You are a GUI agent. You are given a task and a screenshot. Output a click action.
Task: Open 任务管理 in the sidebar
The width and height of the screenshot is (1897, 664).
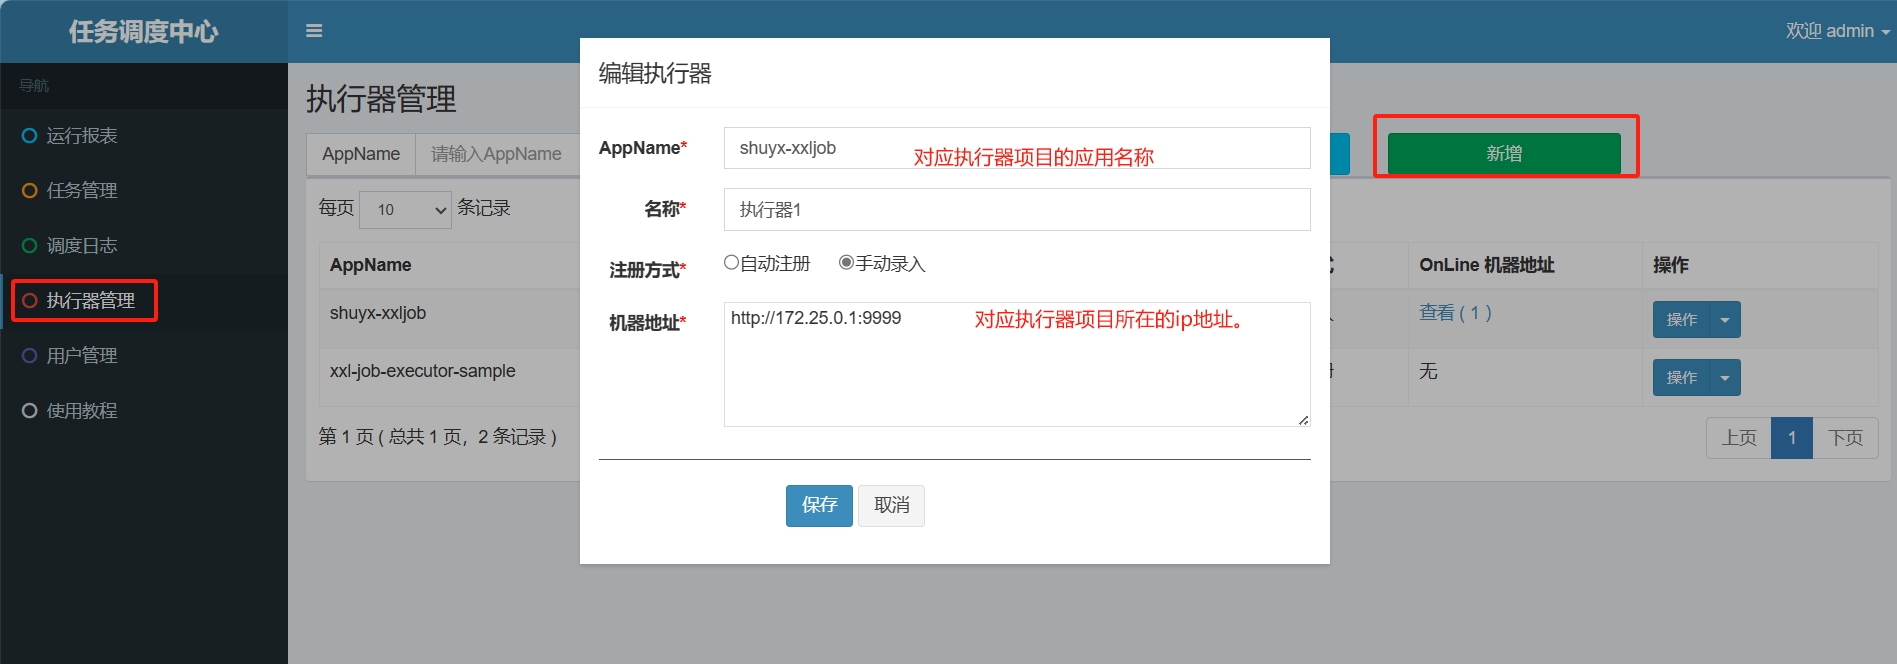click(82, 191)
